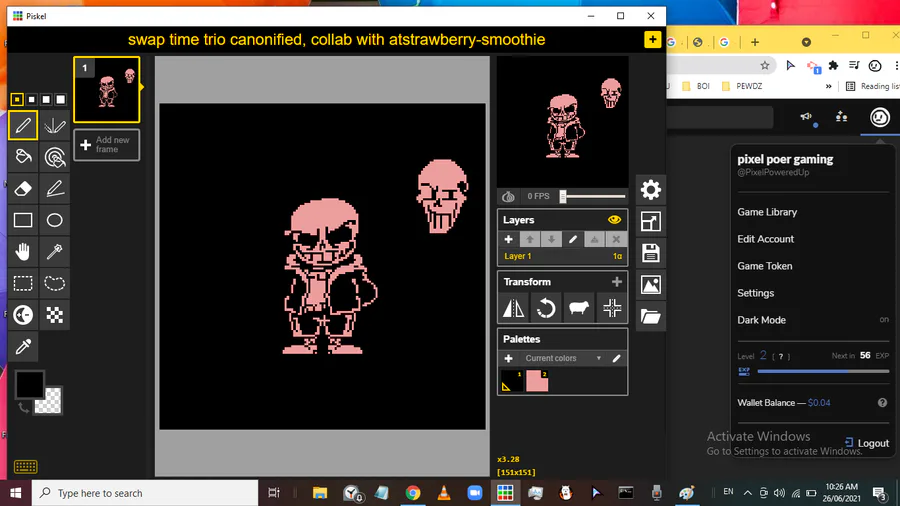The width and height of the screenshot is (900, 506).
Task: Click the Align image to center icon
Action: (612, 308)
